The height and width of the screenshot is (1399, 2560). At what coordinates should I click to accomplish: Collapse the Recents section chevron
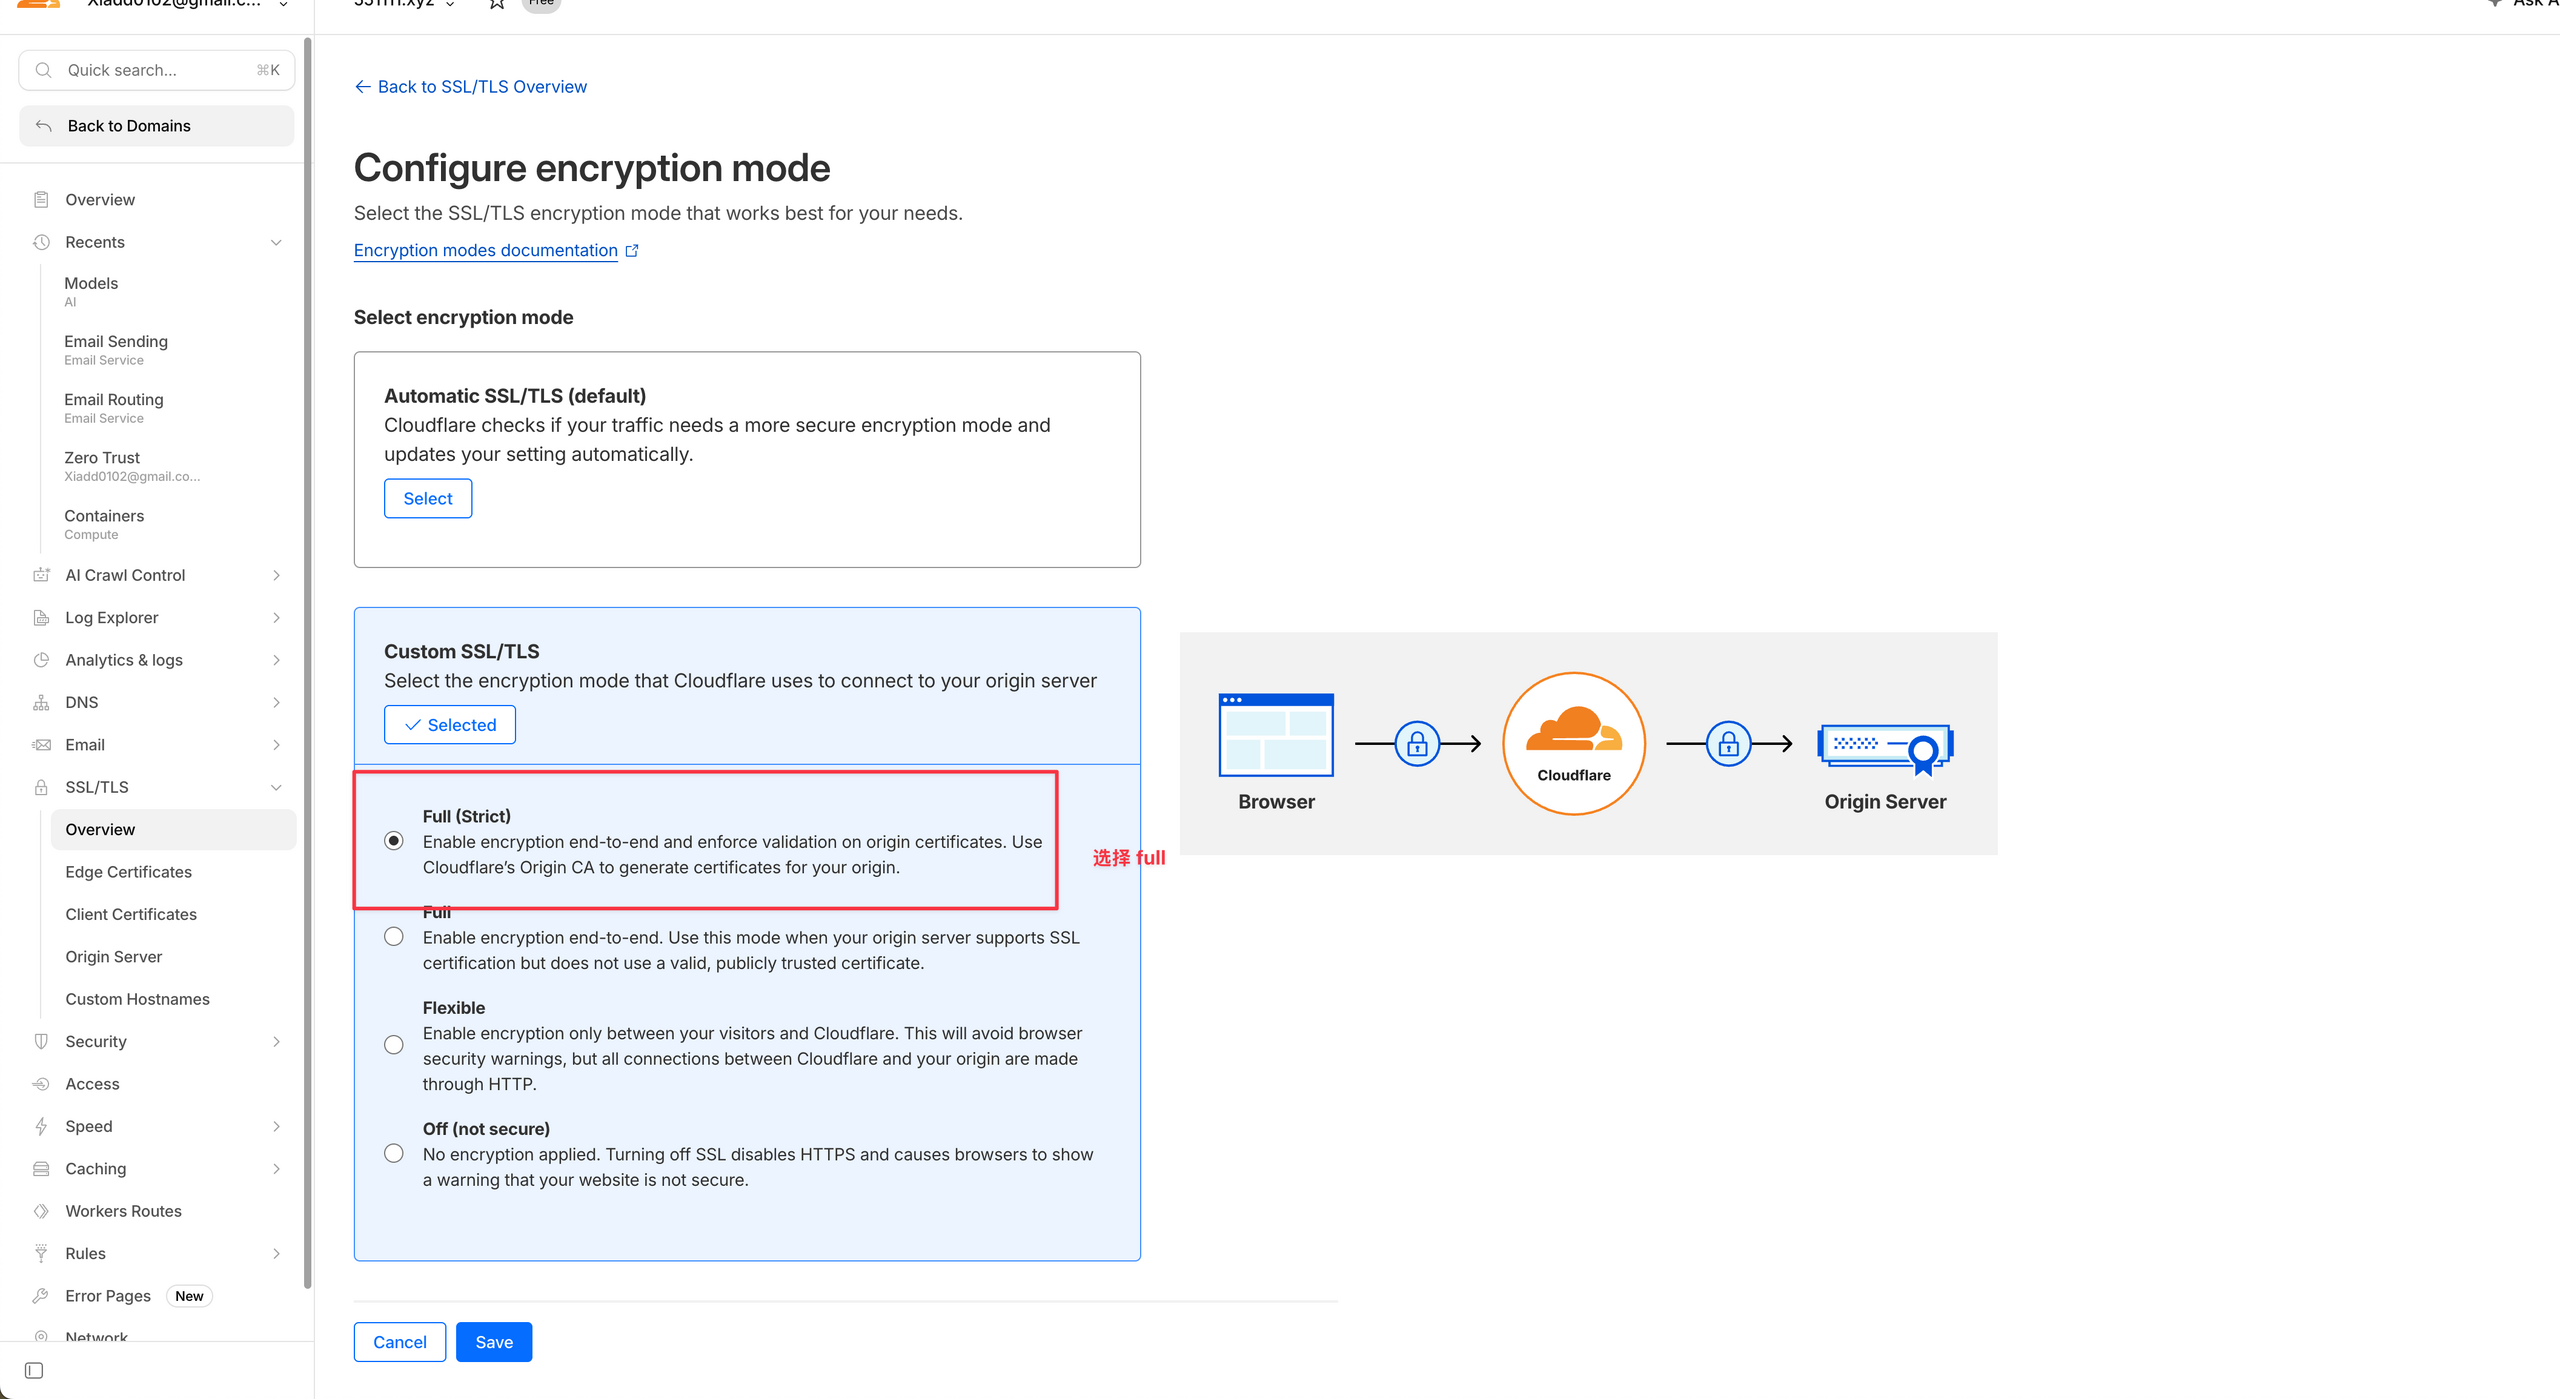point(276,242)
